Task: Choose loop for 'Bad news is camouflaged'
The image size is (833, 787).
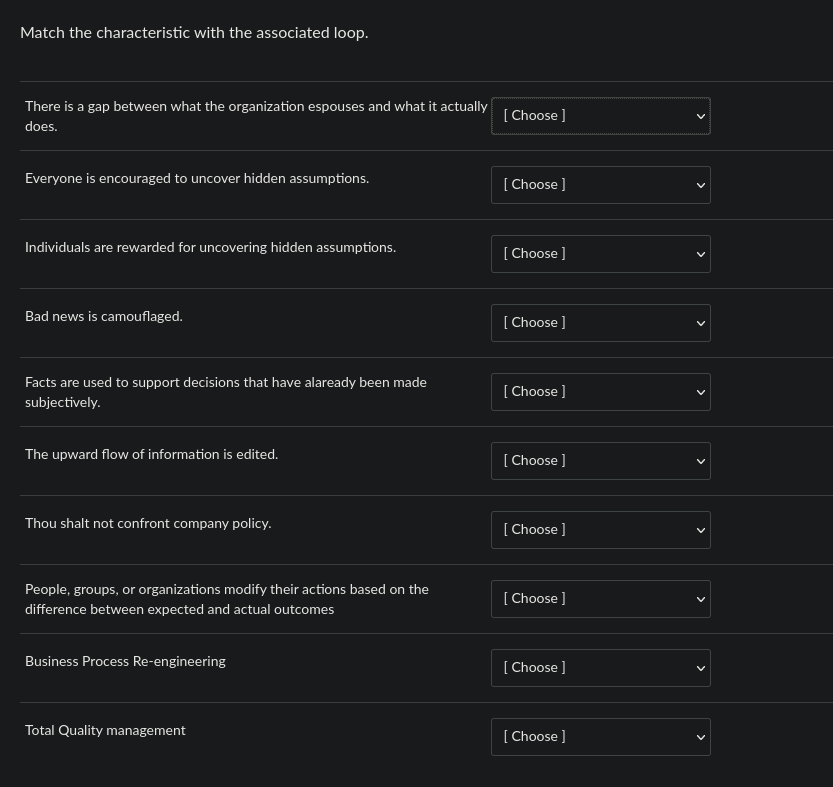Action: coord(600,323)
